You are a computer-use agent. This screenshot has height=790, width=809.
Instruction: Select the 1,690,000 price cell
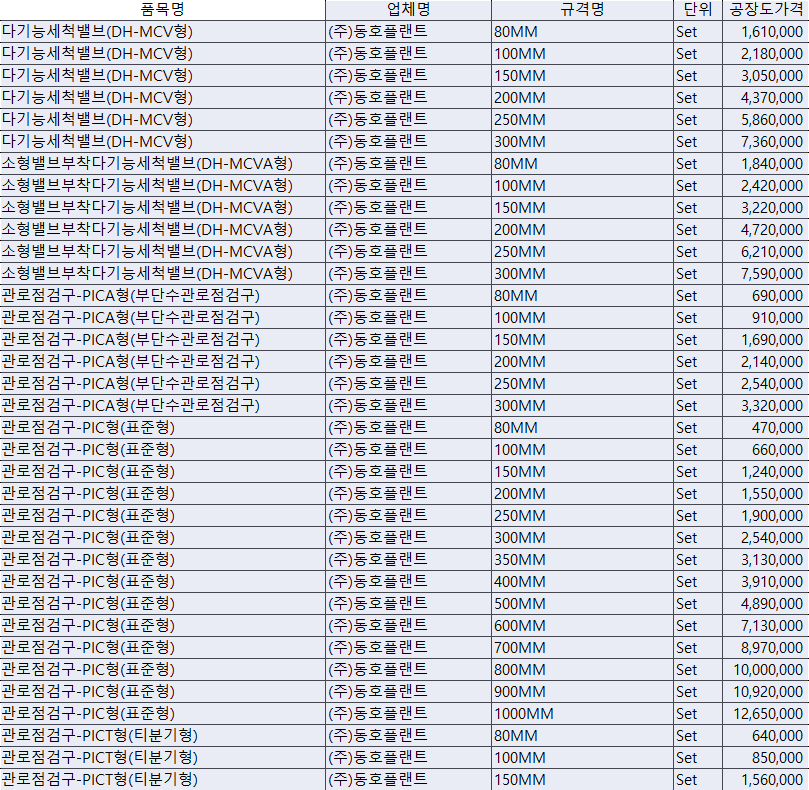click(x=766, y=340)
